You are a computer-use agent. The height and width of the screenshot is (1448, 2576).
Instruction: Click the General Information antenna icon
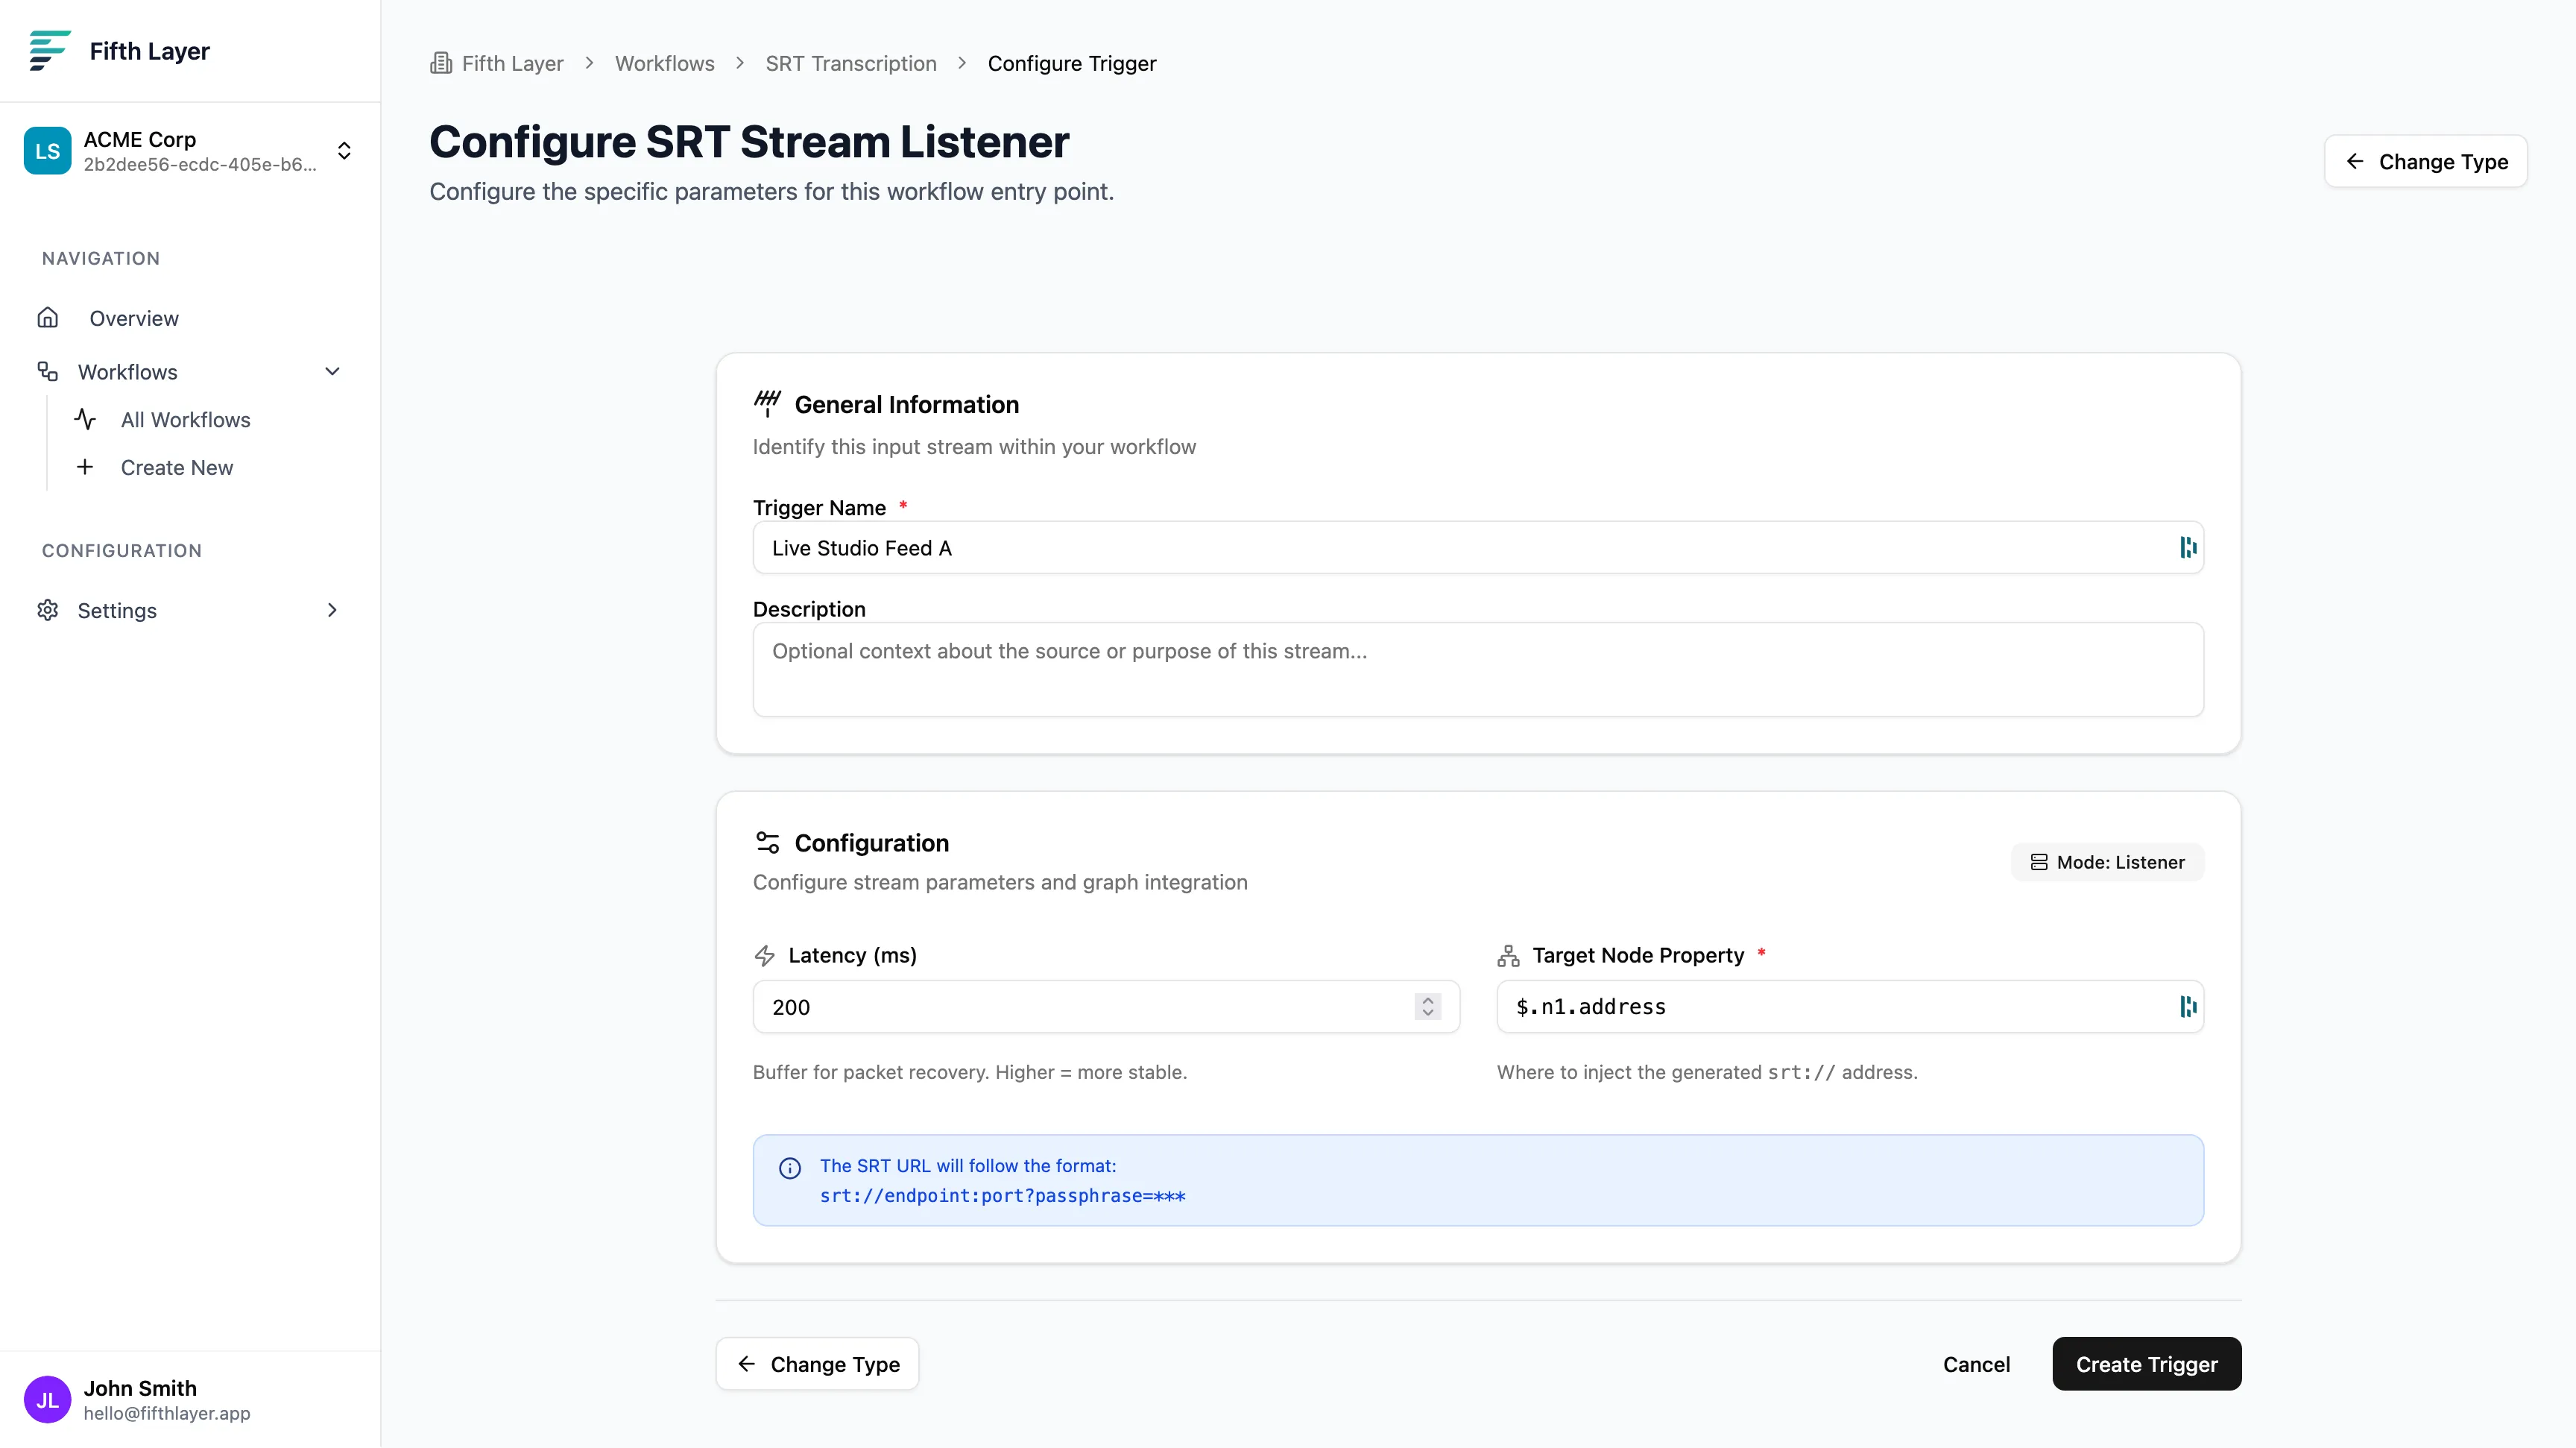[x=767, y=404]
